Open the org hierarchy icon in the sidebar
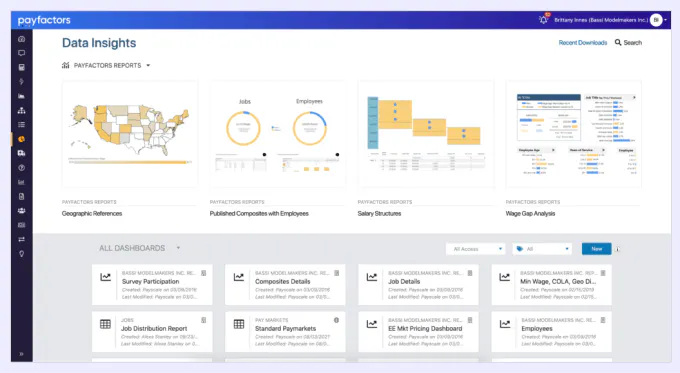680x373 pixels. point(21,111)
